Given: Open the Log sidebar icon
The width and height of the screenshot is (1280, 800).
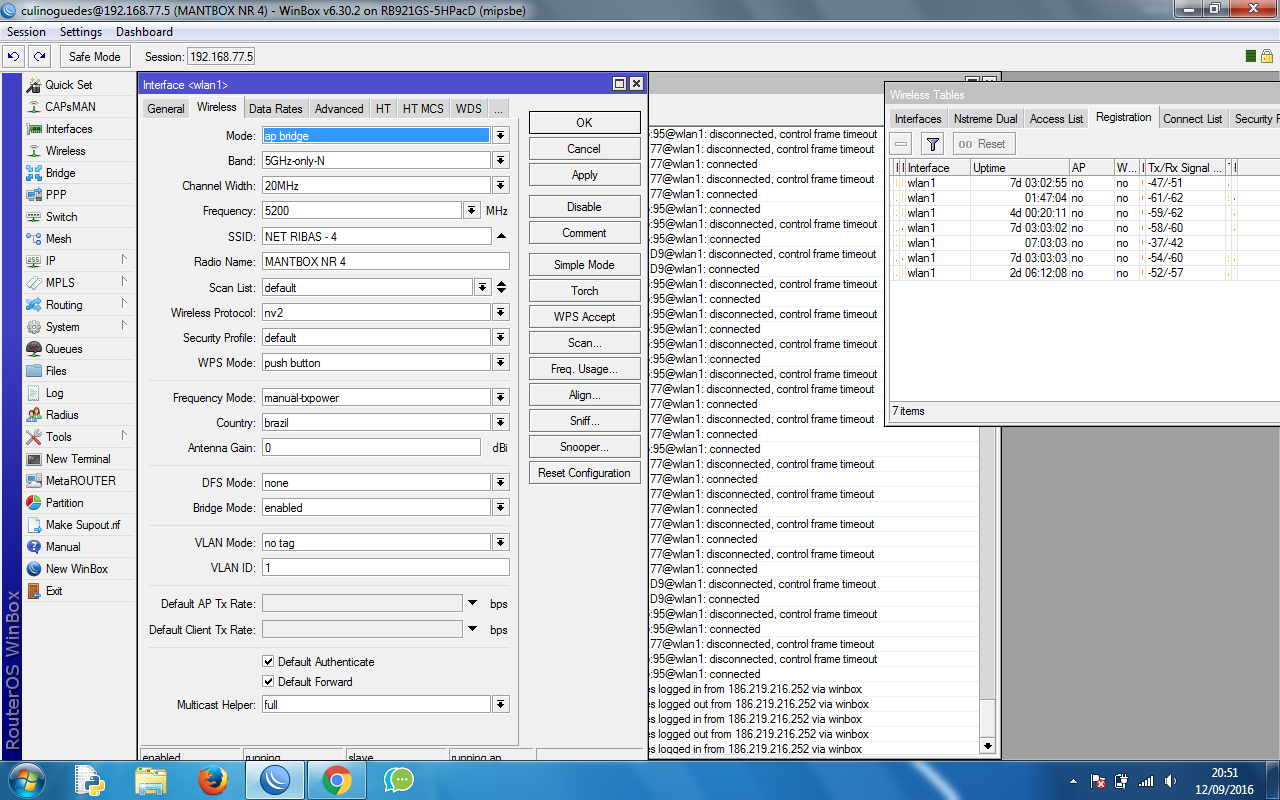Looking at the screenshot, I should (34, 393).
